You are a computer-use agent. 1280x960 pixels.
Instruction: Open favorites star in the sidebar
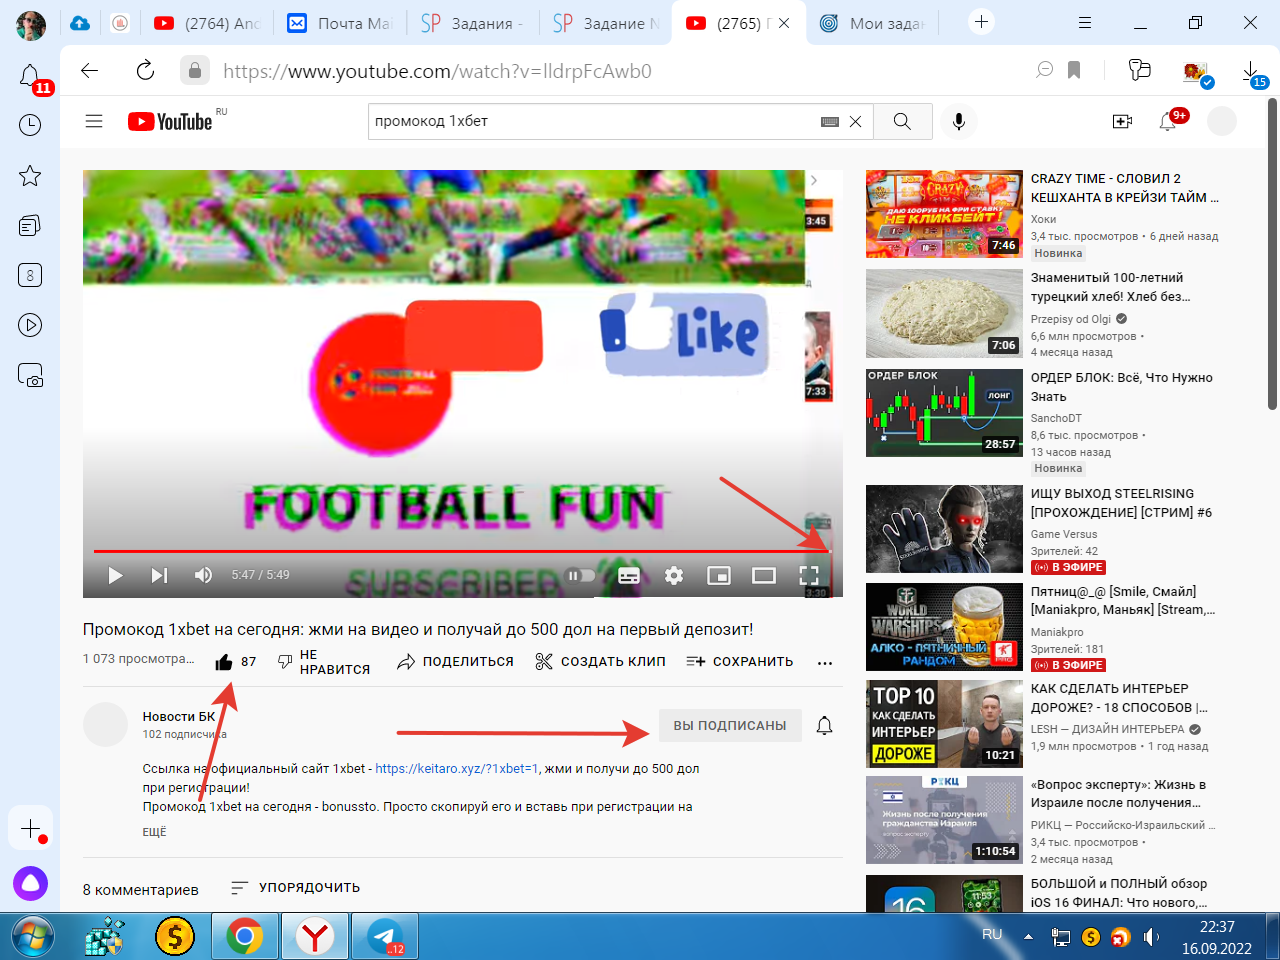click(30, 176)
